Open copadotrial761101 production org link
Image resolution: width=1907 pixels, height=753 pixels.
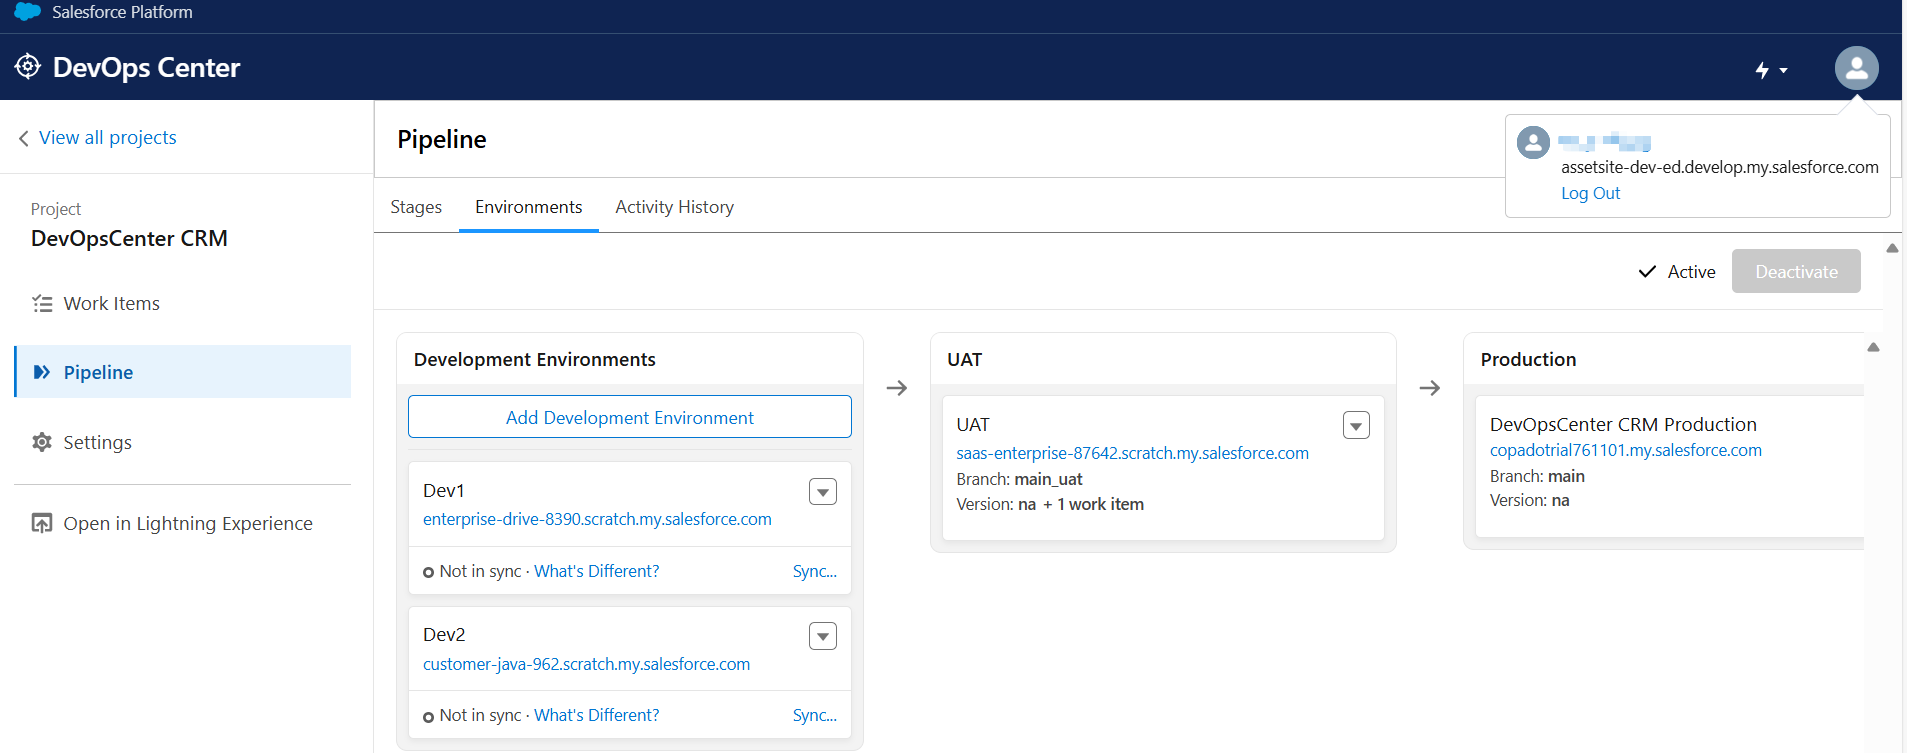pyautogui.click(x=1626, y=450)
